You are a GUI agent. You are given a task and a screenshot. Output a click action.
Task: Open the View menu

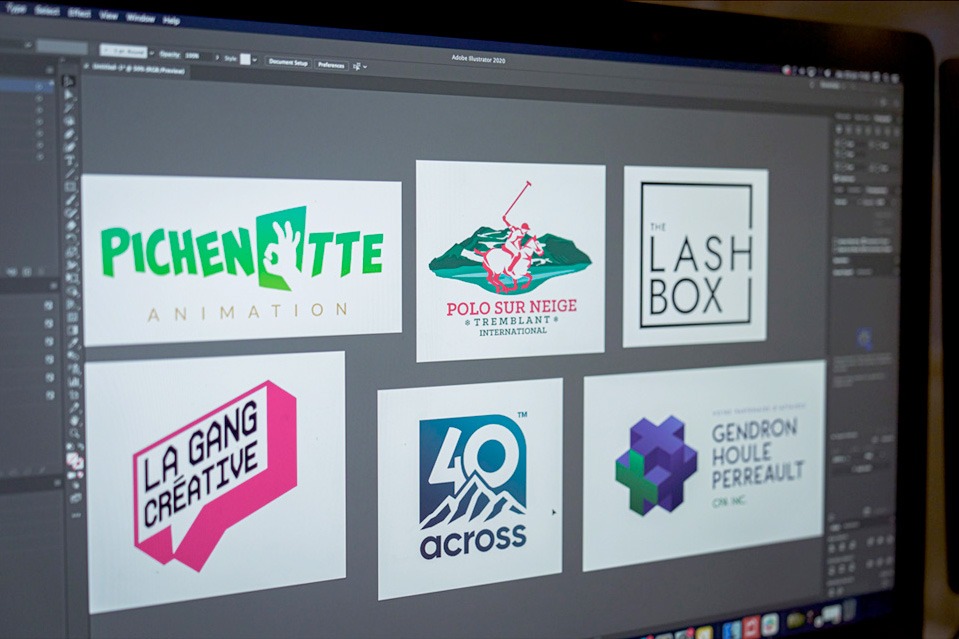click(x=108, y=16)
